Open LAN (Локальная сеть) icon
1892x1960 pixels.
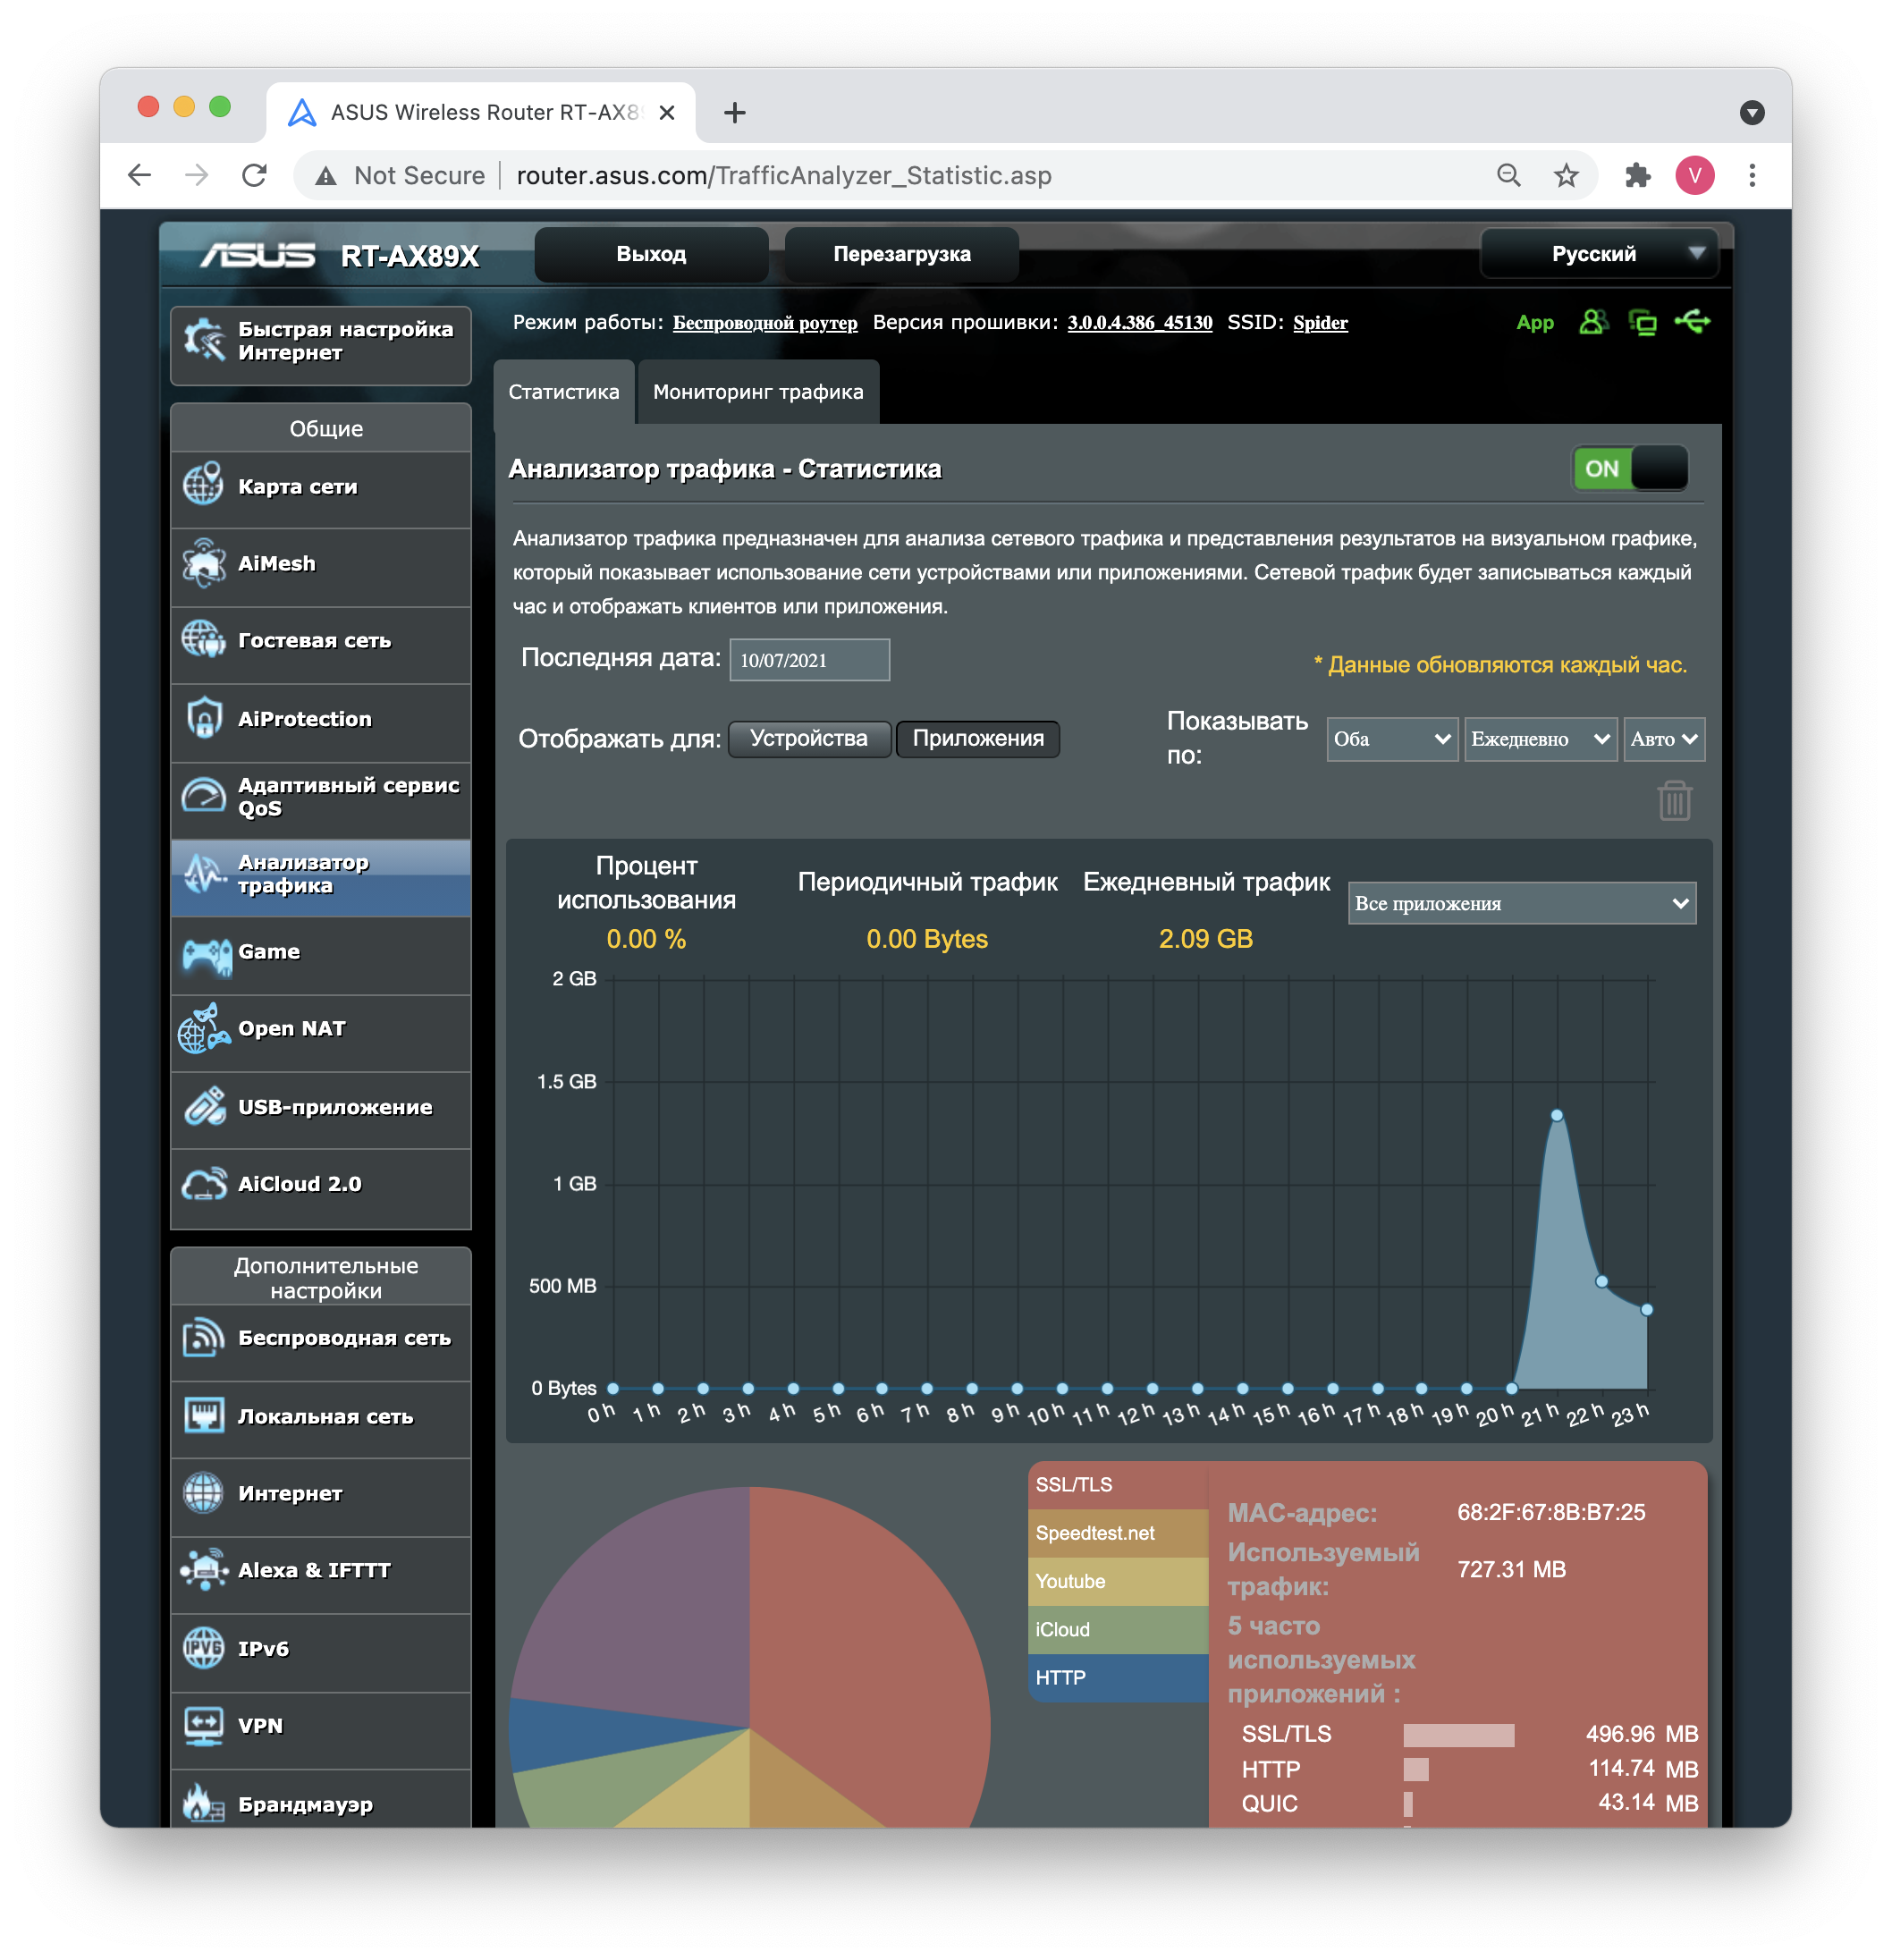click(x=204, y=1417)
